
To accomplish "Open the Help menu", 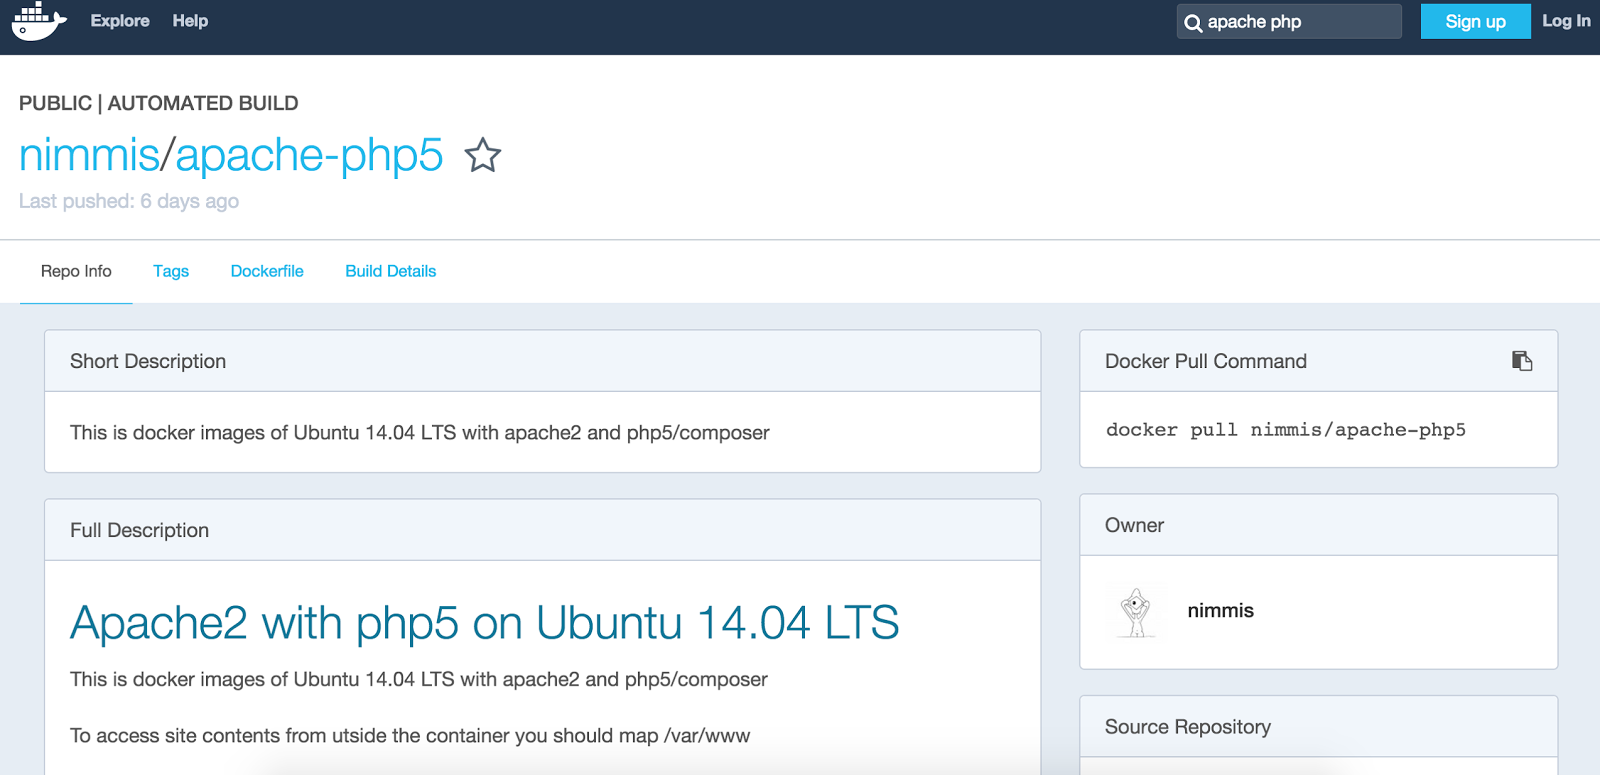I will tap(190, 21).
